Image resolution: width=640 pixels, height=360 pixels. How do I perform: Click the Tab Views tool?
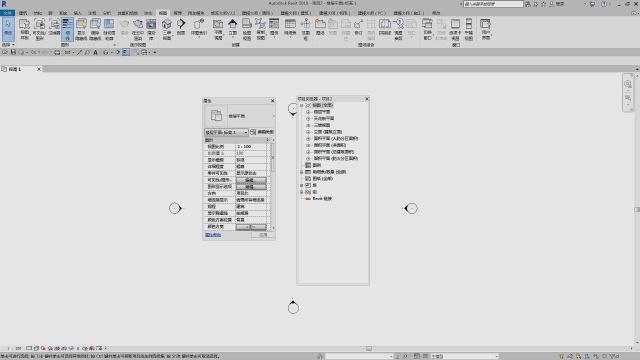[455, 29]
